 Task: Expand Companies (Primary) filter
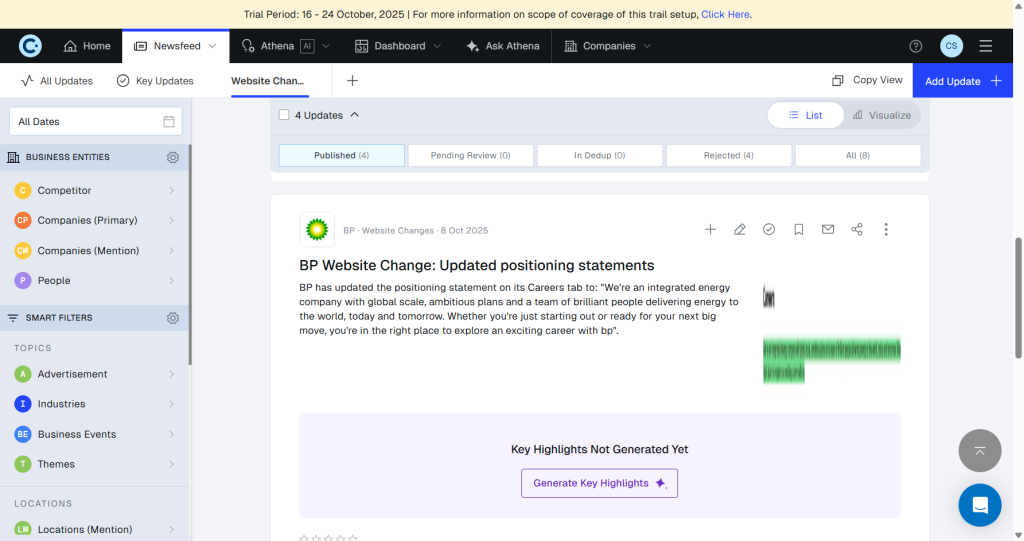171,220
